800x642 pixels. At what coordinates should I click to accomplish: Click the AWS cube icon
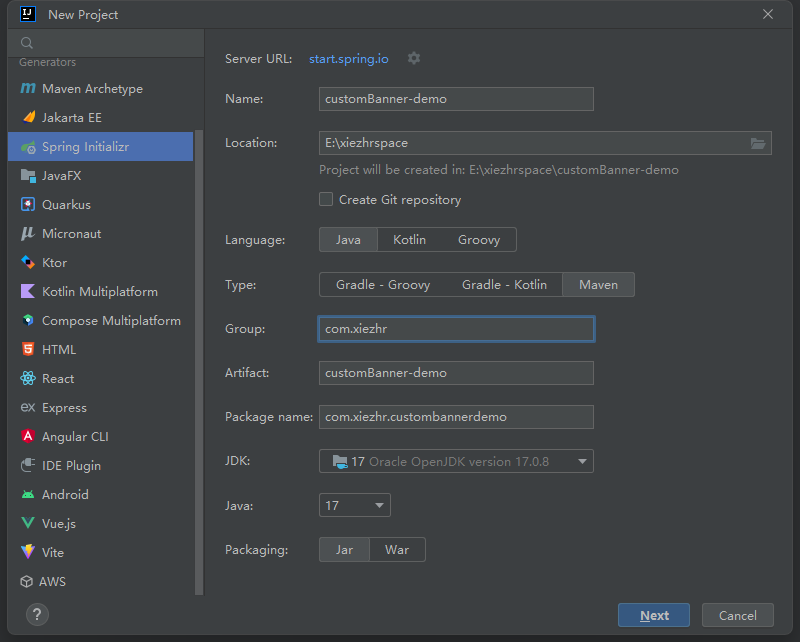[x=27, y=581]
